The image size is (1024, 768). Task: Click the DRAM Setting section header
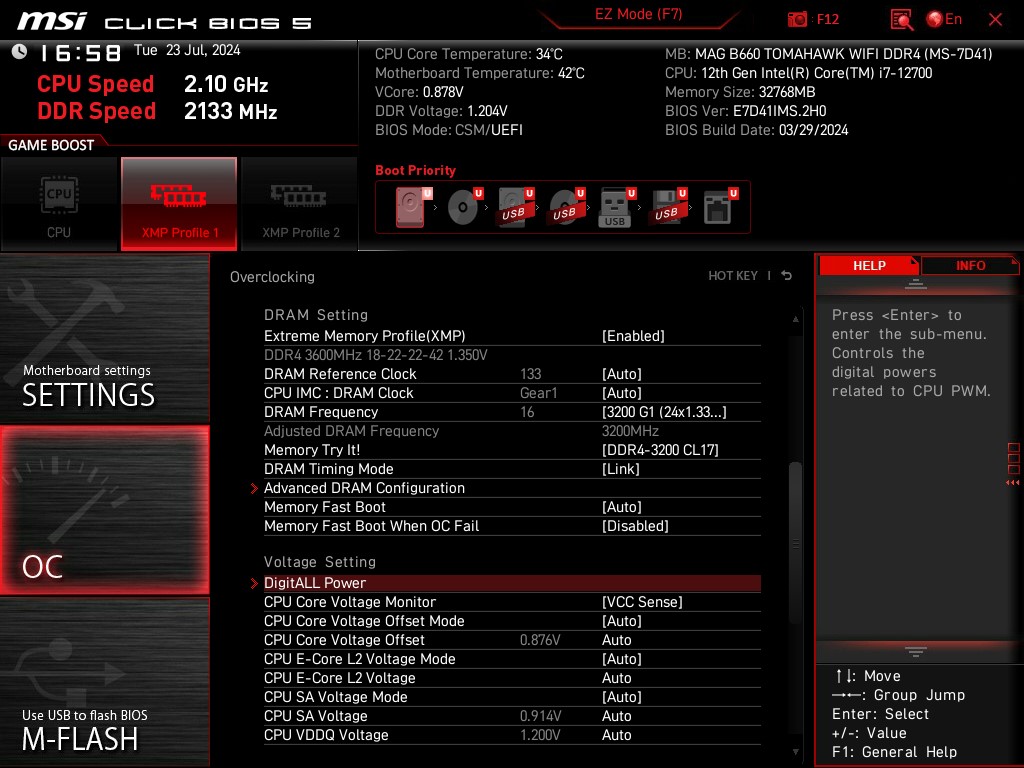coord(316,315)
